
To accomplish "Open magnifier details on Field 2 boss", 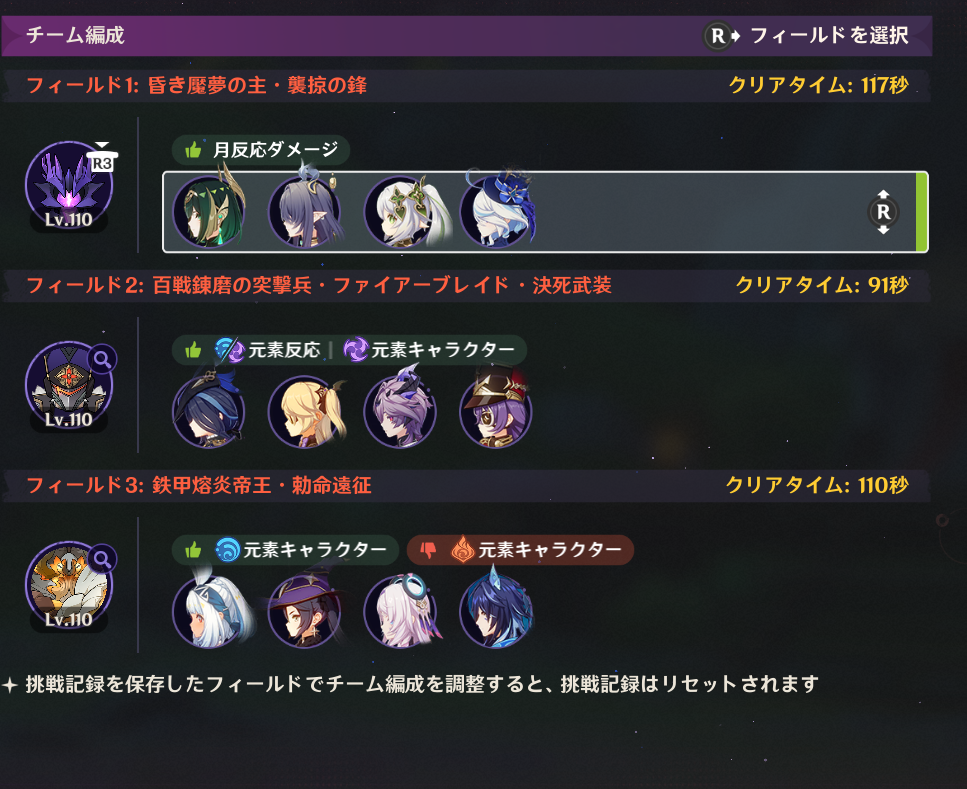I will click(x=102, y=358).
